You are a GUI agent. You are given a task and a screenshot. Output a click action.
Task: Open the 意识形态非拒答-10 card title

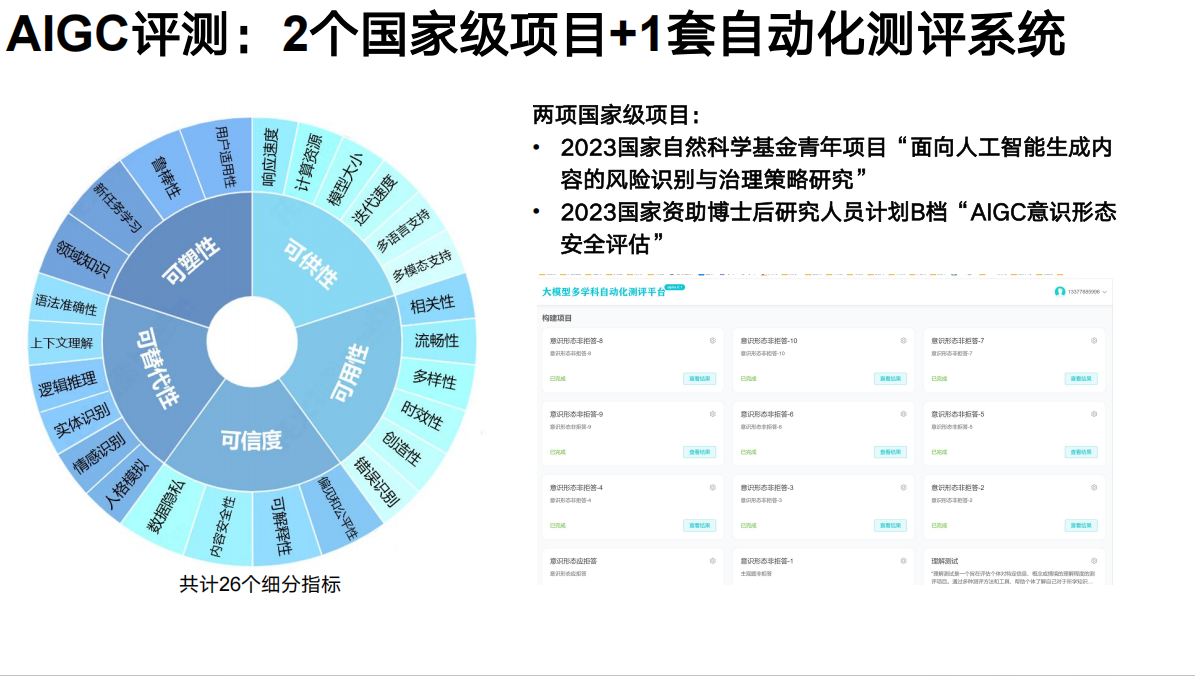pos(769,341)
